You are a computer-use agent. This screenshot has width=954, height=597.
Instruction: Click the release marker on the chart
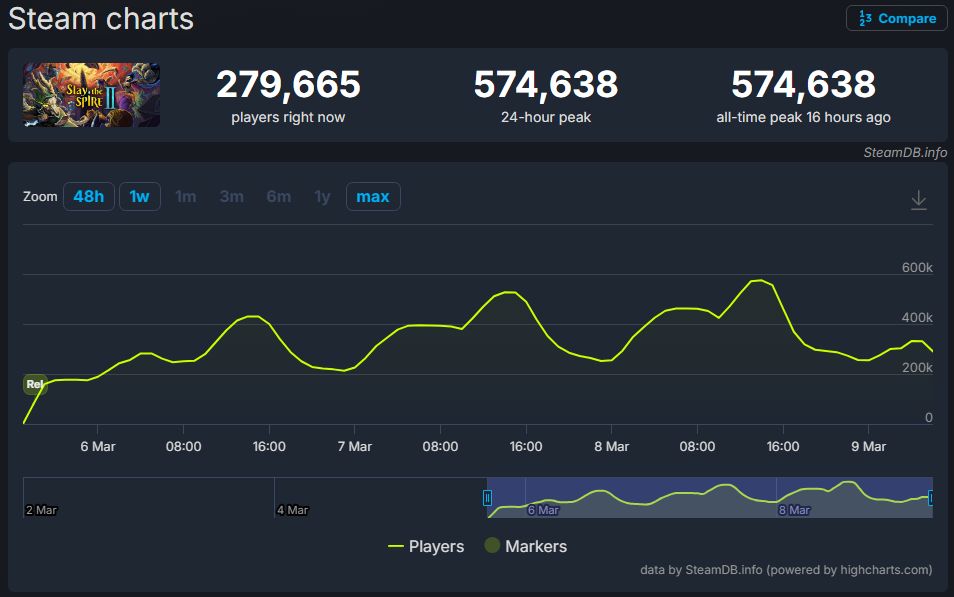point(35,384)
